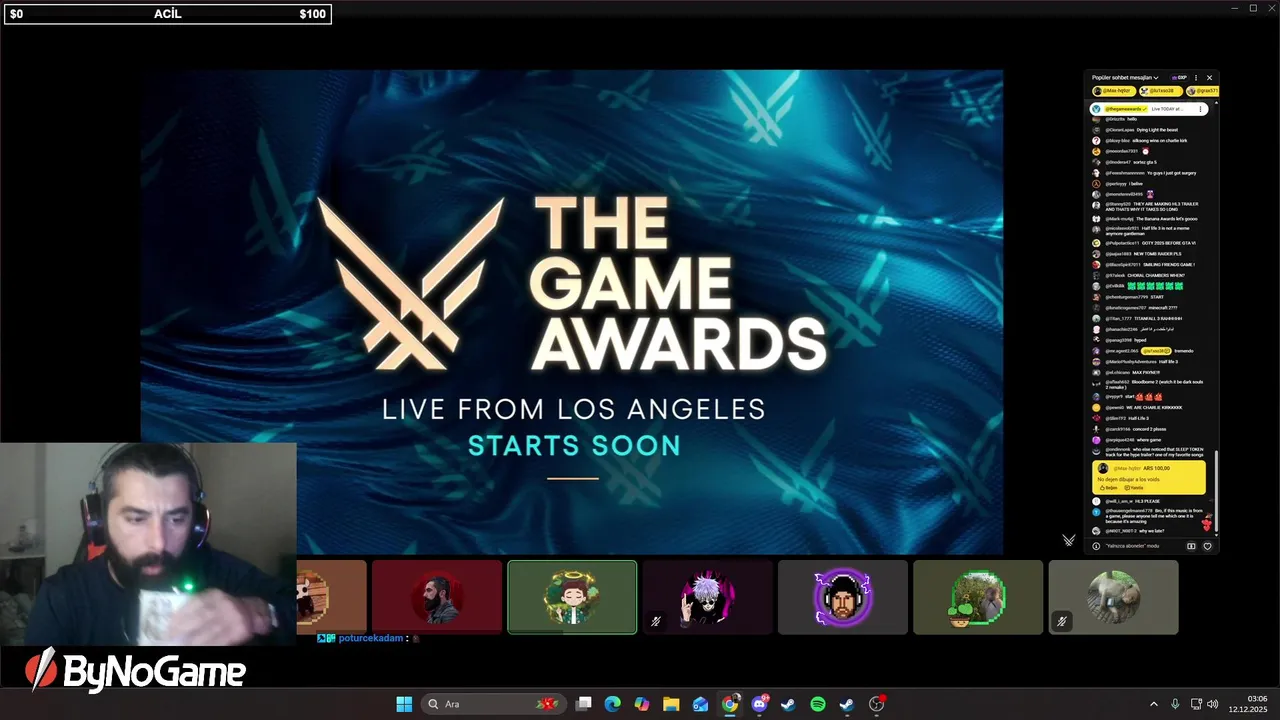Open Spotify from the taskbar
This screenshot has height=720, width=1280.
(817, 704)
